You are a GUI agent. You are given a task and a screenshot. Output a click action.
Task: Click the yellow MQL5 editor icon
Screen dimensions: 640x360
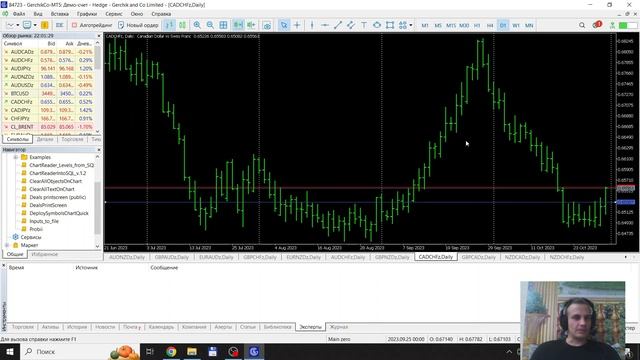click(x=44, y=25)
